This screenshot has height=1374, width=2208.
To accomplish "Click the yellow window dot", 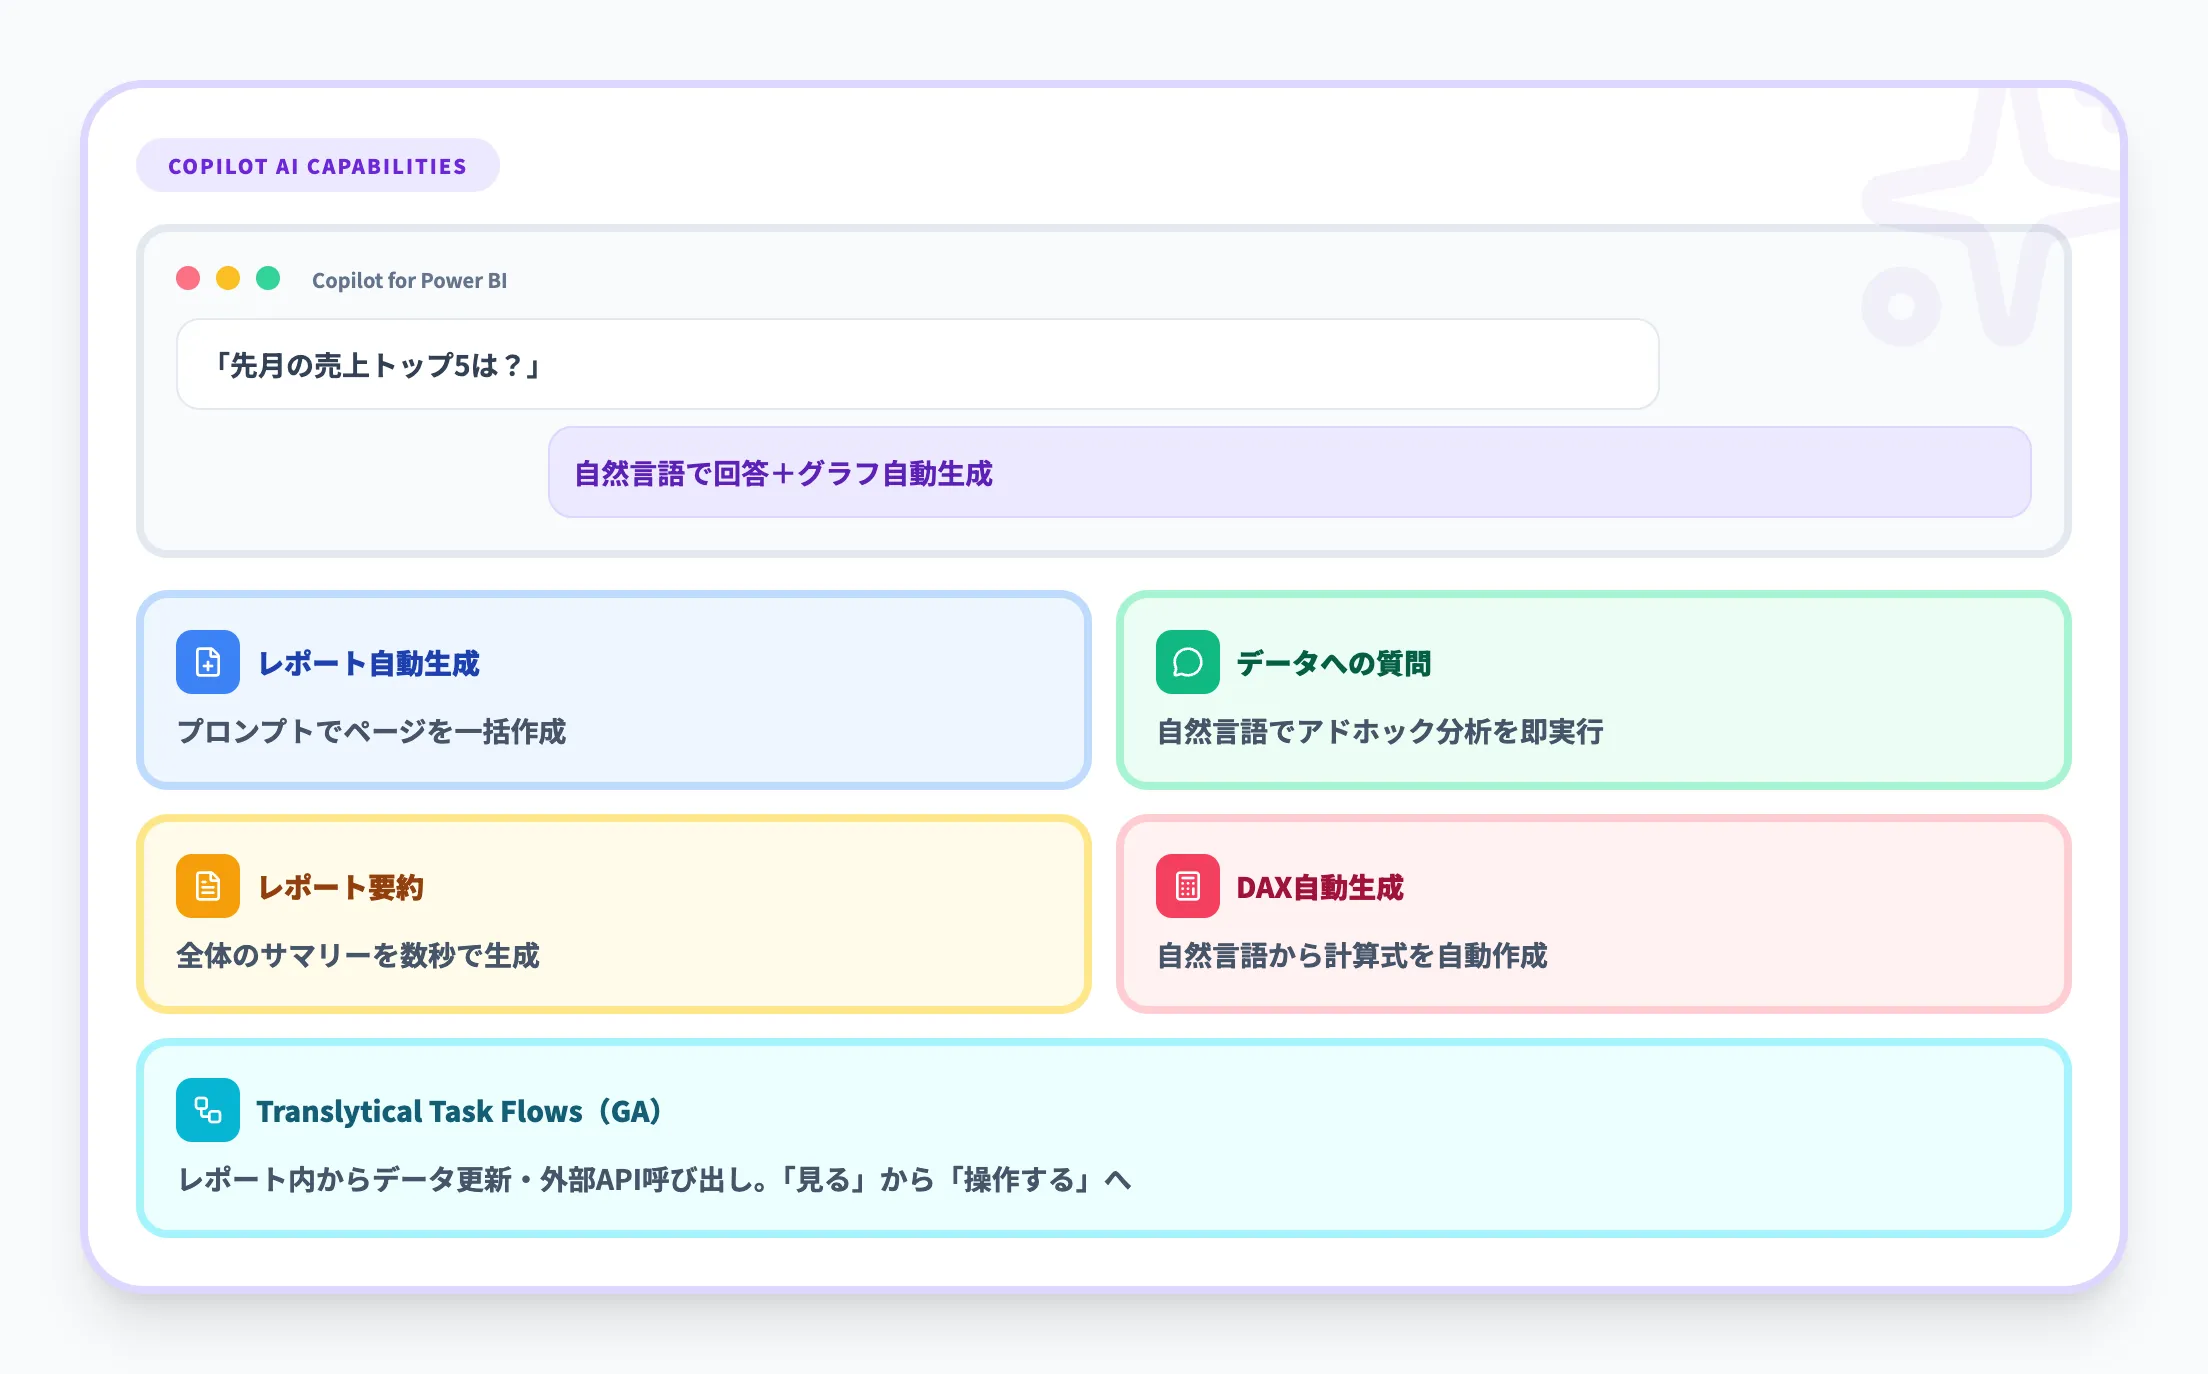I will [x=228, y=278].
